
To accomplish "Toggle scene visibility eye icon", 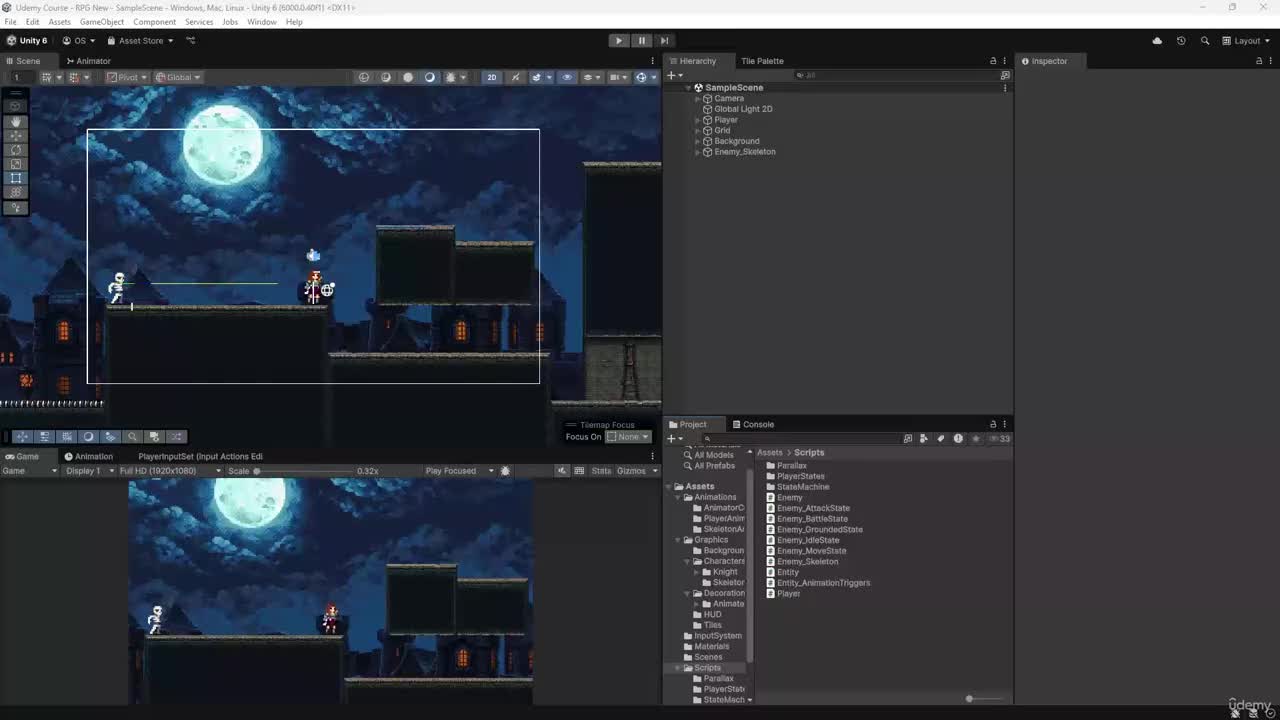I will 567,77.
